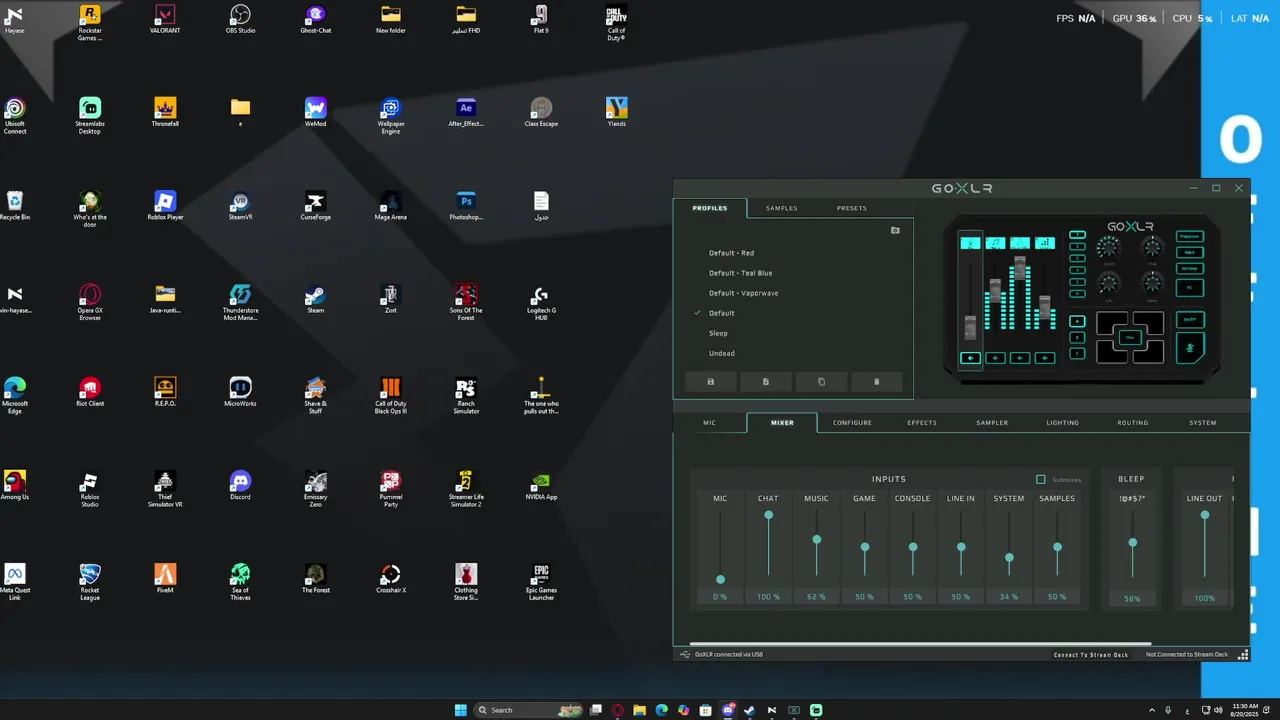Click the copy profile icon
This screenshot has width=1280, height=720.
[821, 381]
